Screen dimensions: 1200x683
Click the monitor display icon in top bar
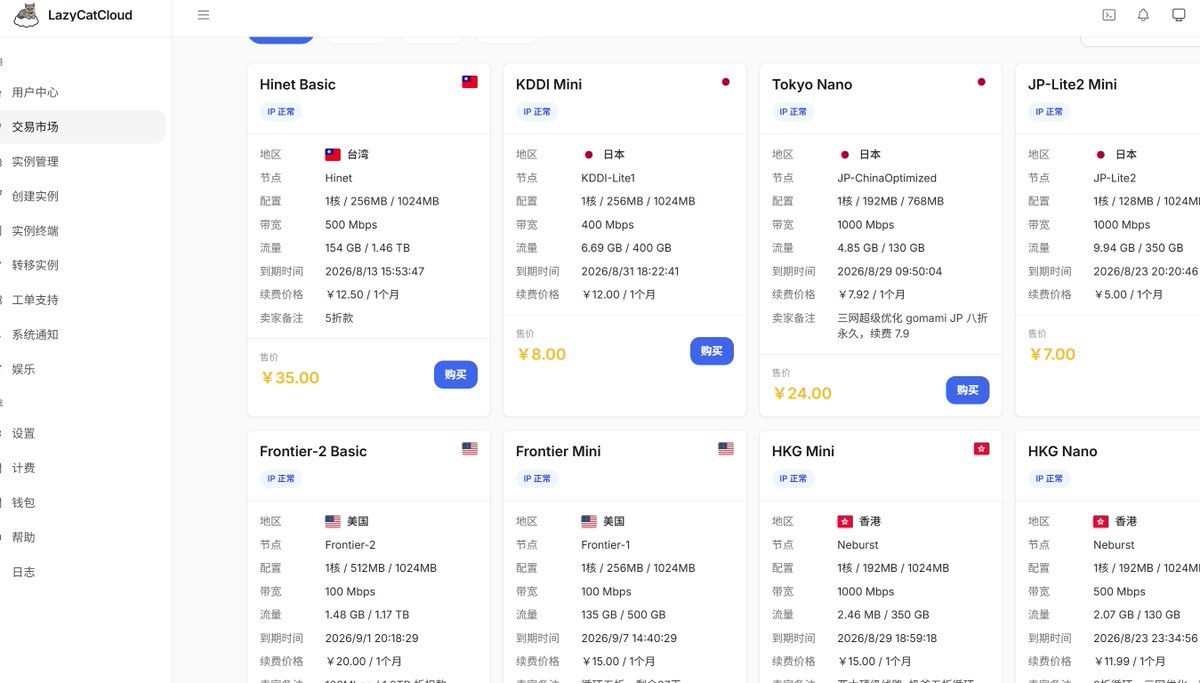point(1179,15)
